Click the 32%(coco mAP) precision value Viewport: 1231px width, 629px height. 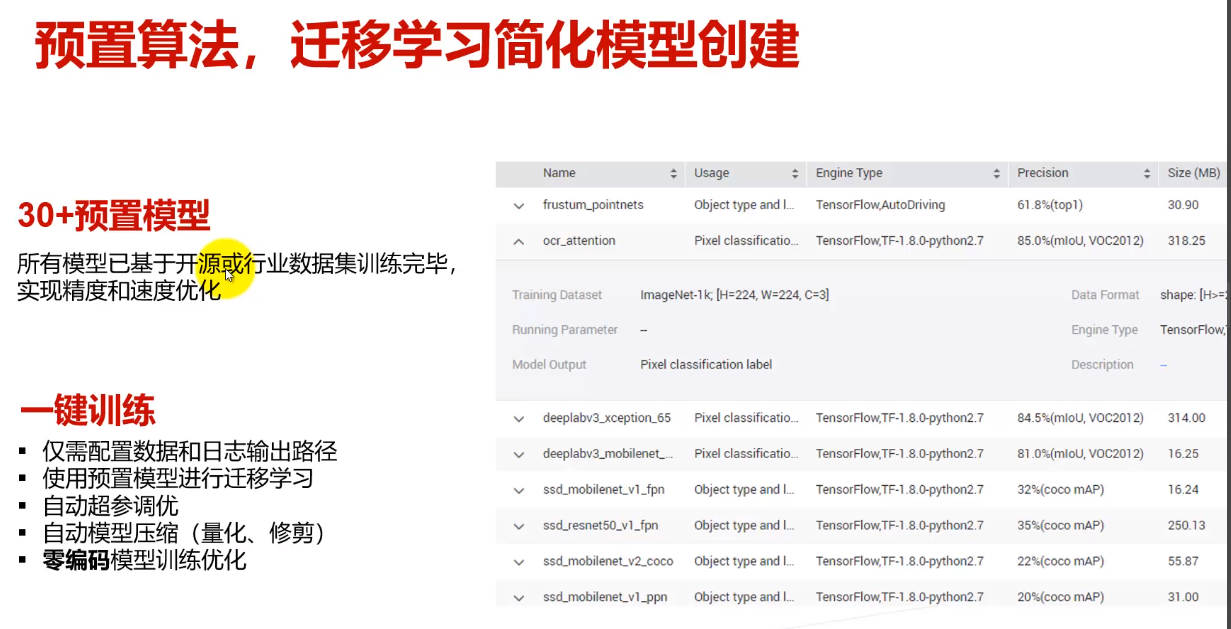1060,490
